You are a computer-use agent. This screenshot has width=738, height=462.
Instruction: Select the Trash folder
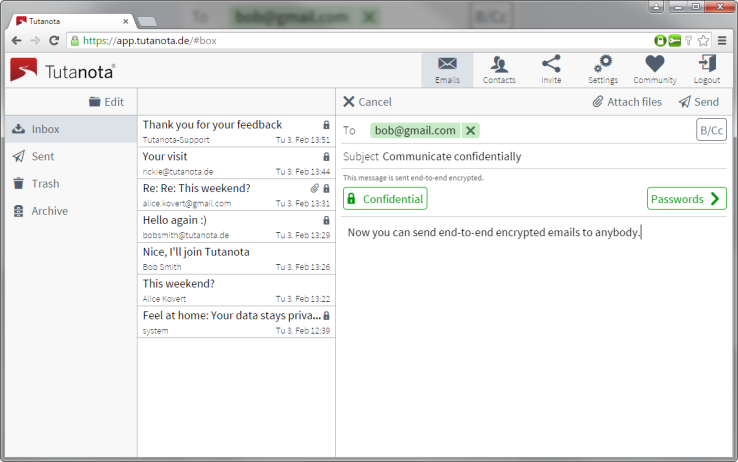click(x=71, y=184)
